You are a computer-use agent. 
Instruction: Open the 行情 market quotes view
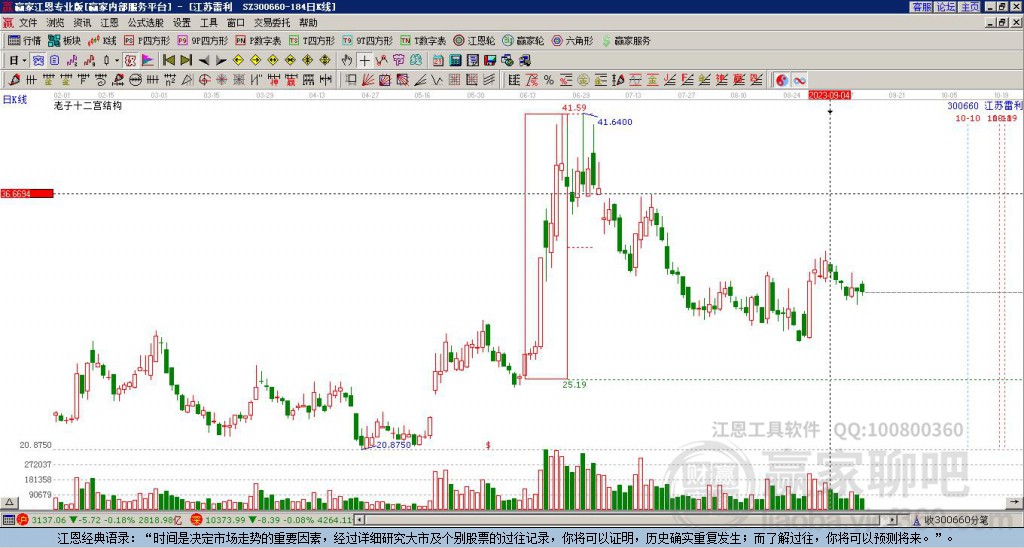pyautogui.click(x=24, y=40)
